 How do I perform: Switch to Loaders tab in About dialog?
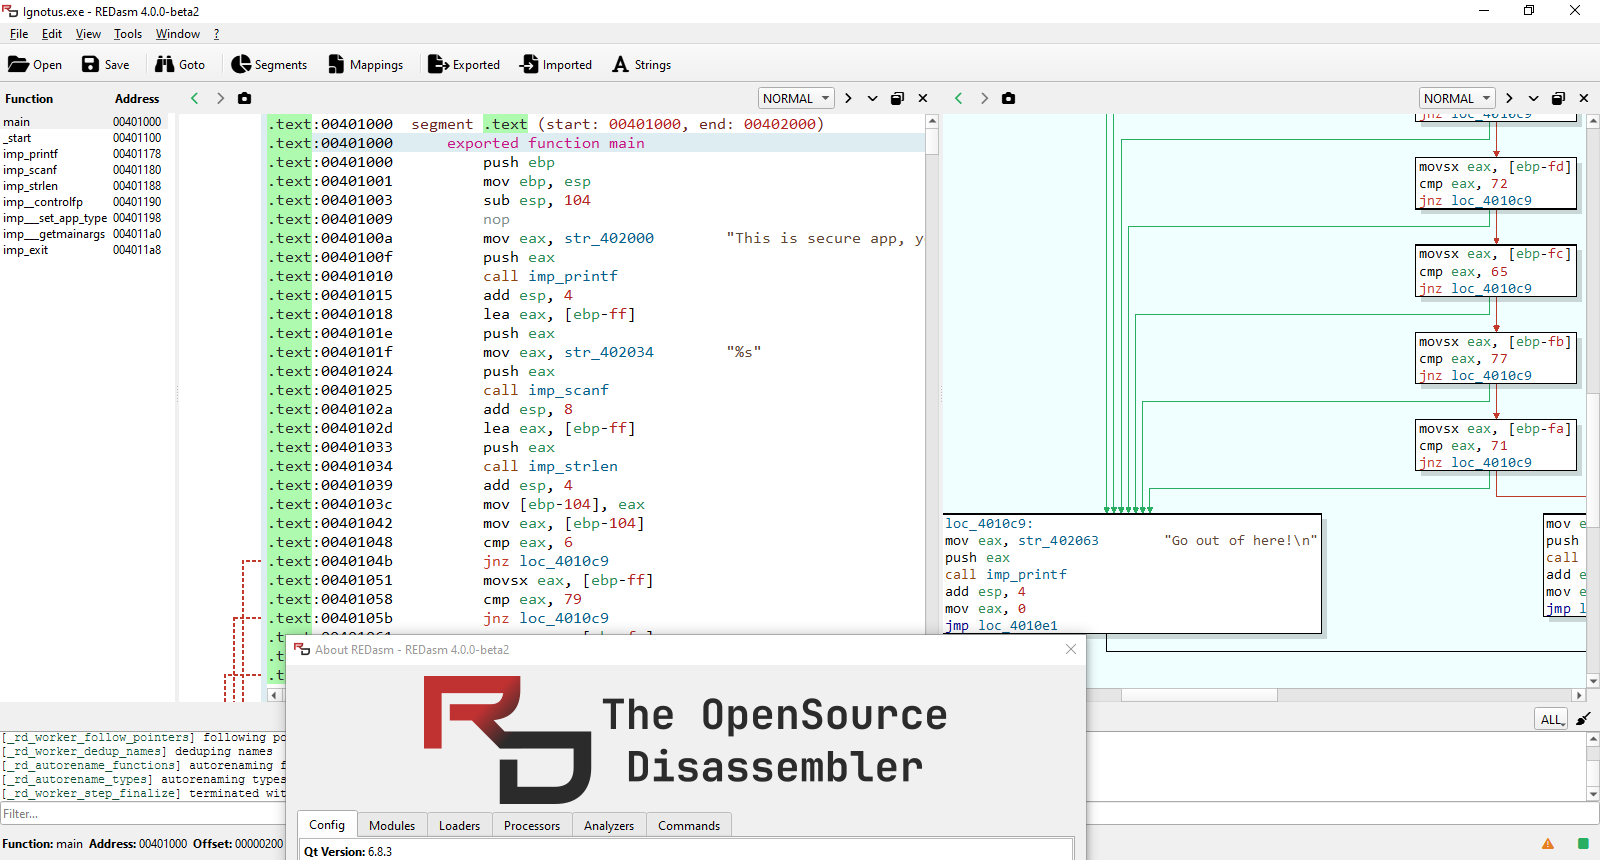click(x=459, y=826)
